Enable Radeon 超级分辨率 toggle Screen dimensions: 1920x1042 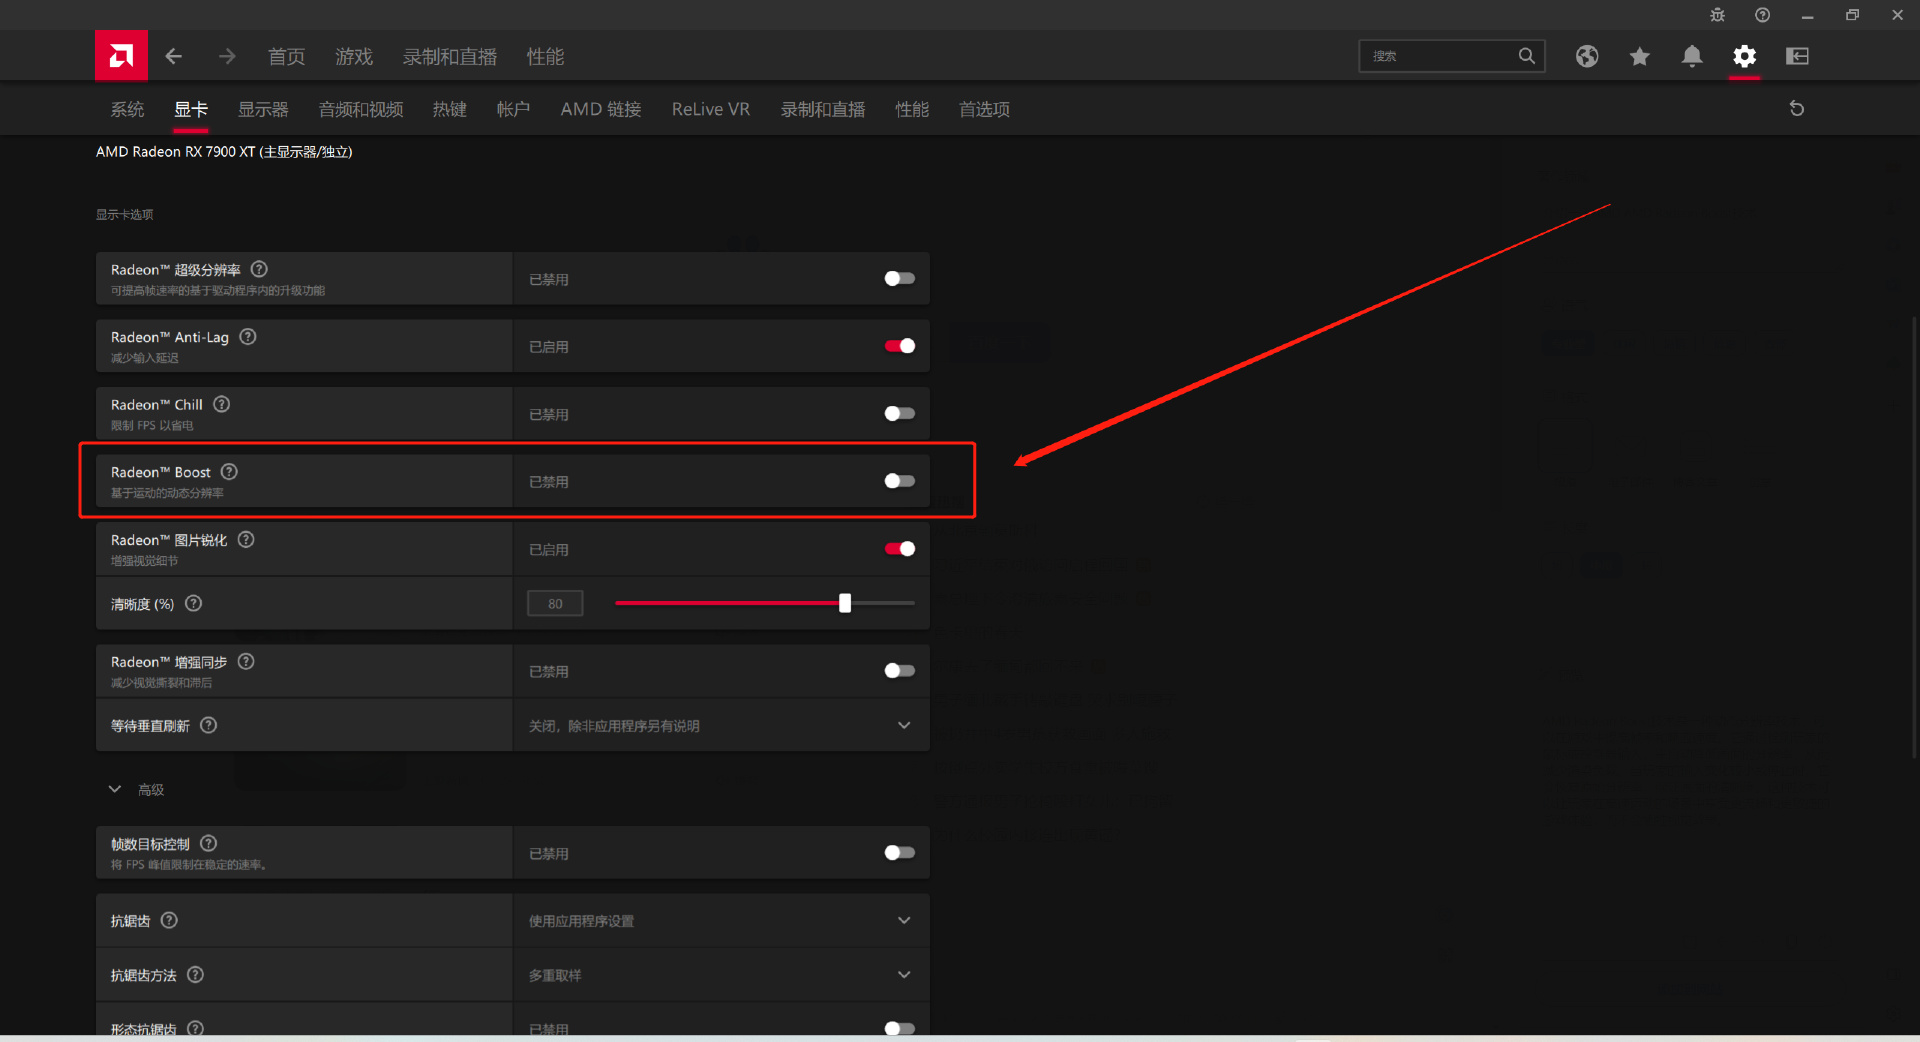pos(899,279)
